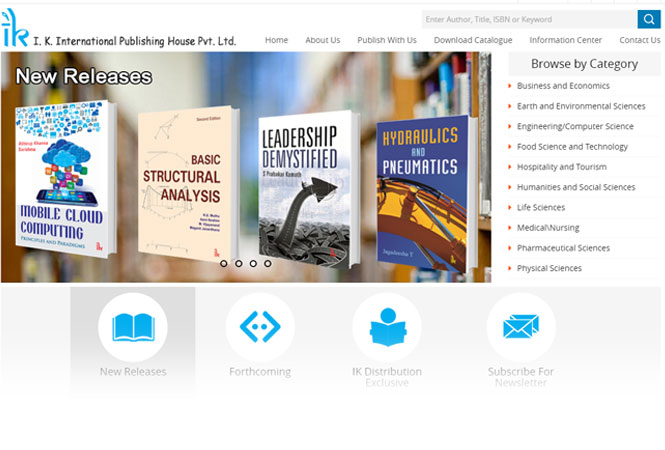
Task: Open Publish With Us menu item
Action: 387,40
